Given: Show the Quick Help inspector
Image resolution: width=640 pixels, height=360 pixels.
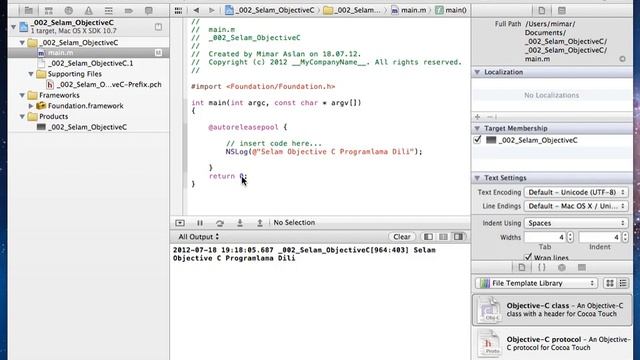Looking at the screenshot, I should coord(562,11).
